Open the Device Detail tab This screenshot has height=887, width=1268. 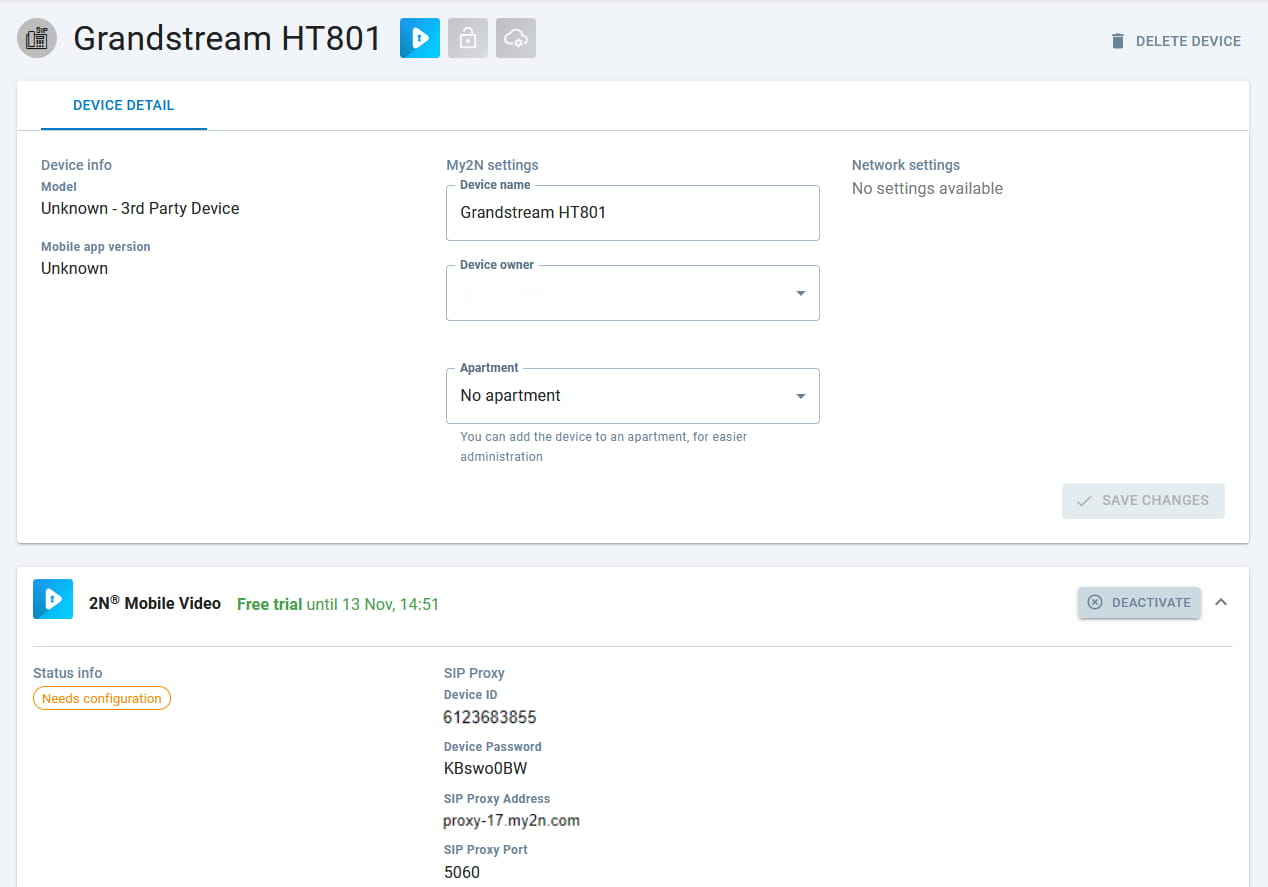(x=124, y=105)
